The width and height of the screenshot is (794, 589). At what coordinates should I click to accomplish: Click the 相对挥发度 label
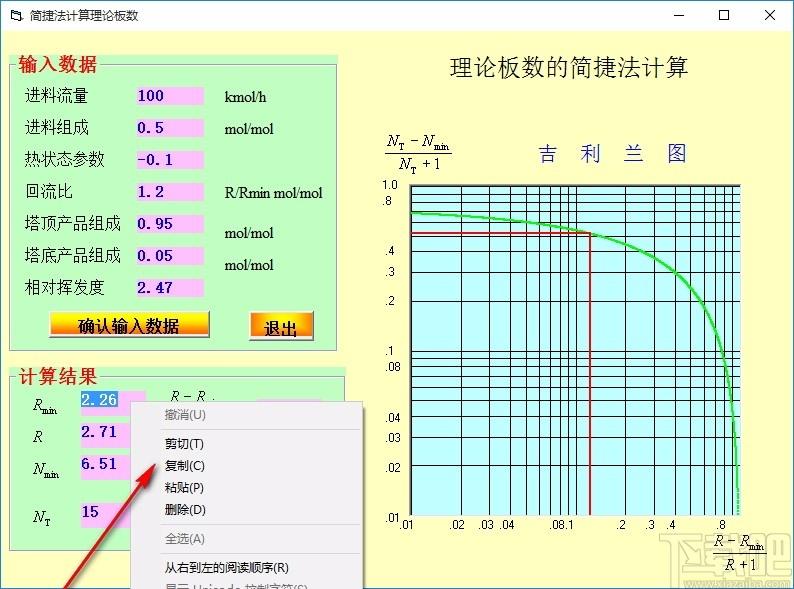(x=65, y=287)
